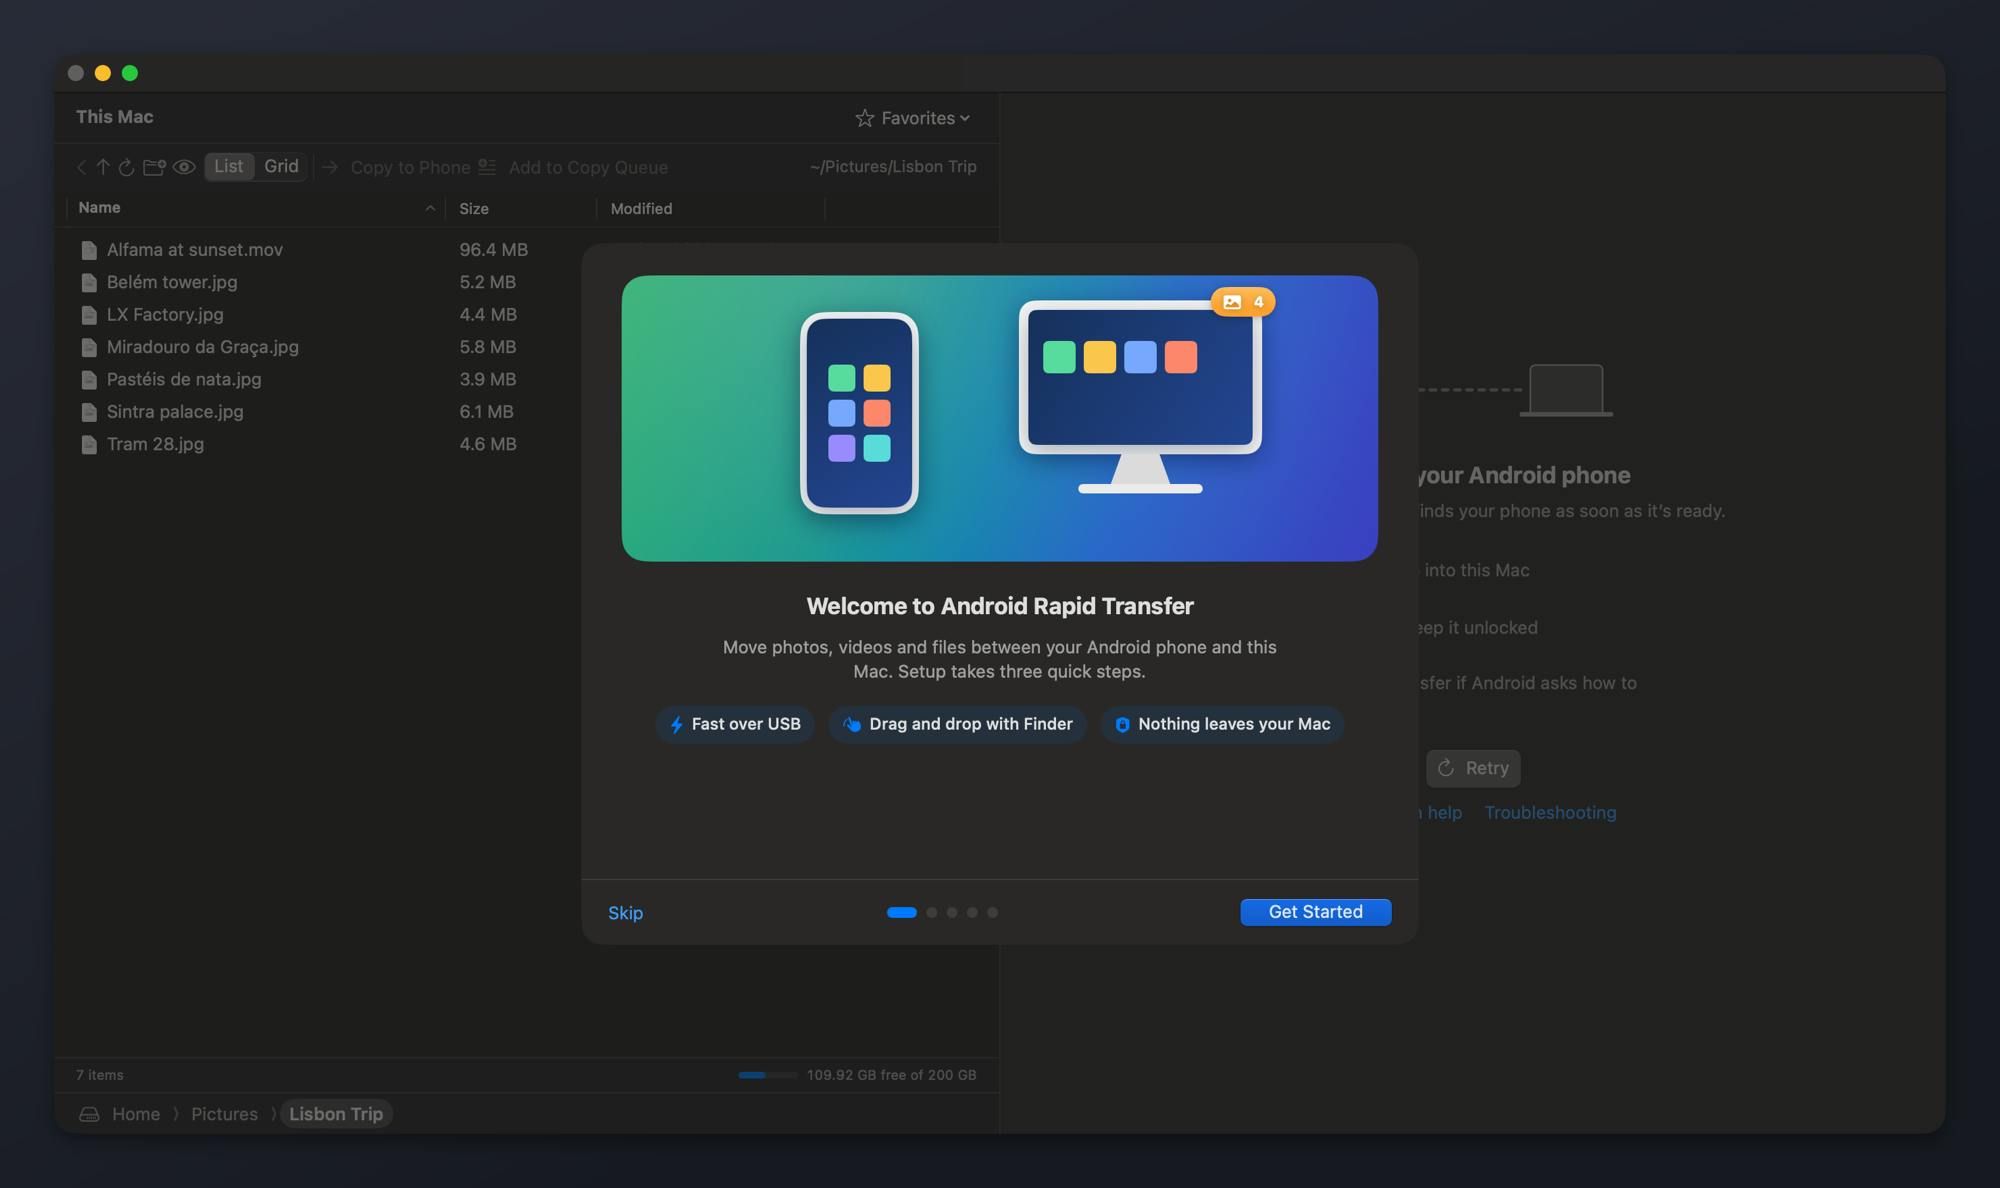The height and width of the screenshot is (1188, 2000).
Task: Click the welcome banner illustration
Action: 999,418
